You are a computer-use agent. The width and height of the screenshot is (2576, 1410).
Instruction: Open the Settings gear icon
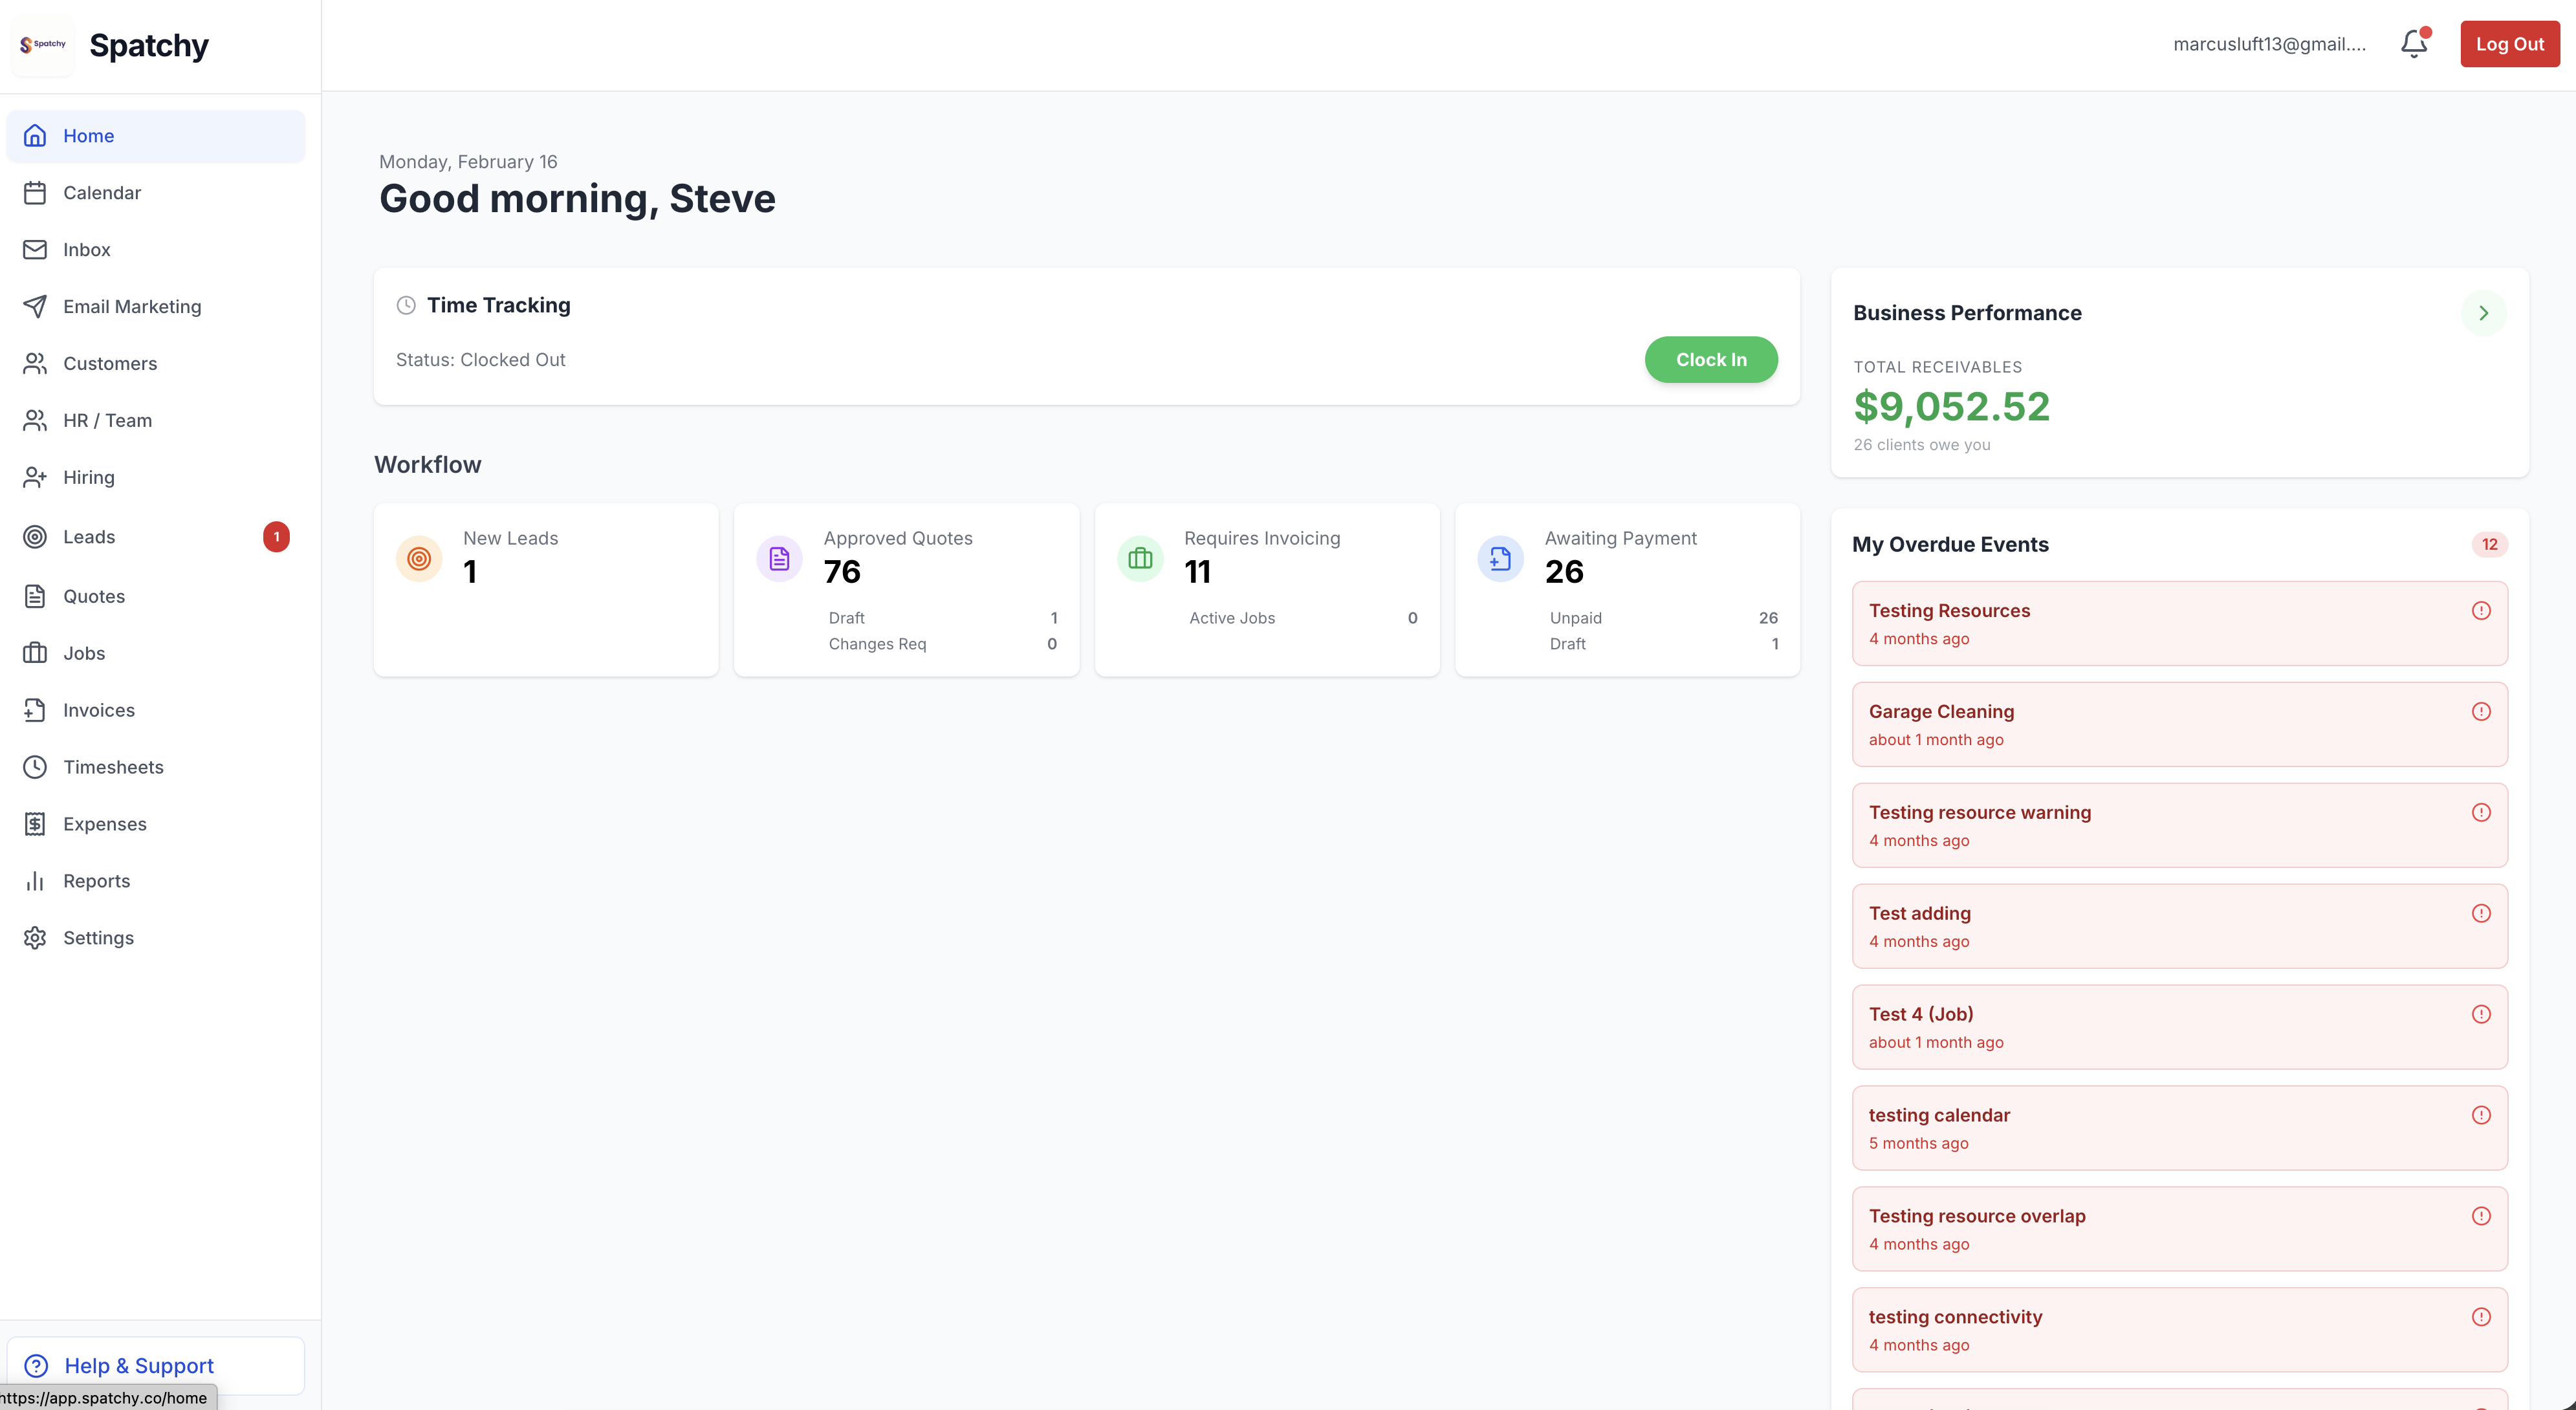click(x=35, y=939)
